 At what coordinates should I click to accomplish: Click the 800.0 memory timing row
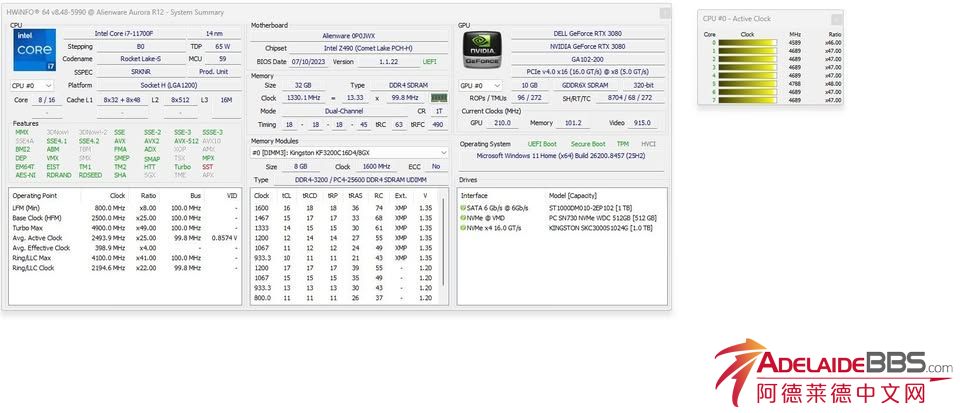pos(346,298)
